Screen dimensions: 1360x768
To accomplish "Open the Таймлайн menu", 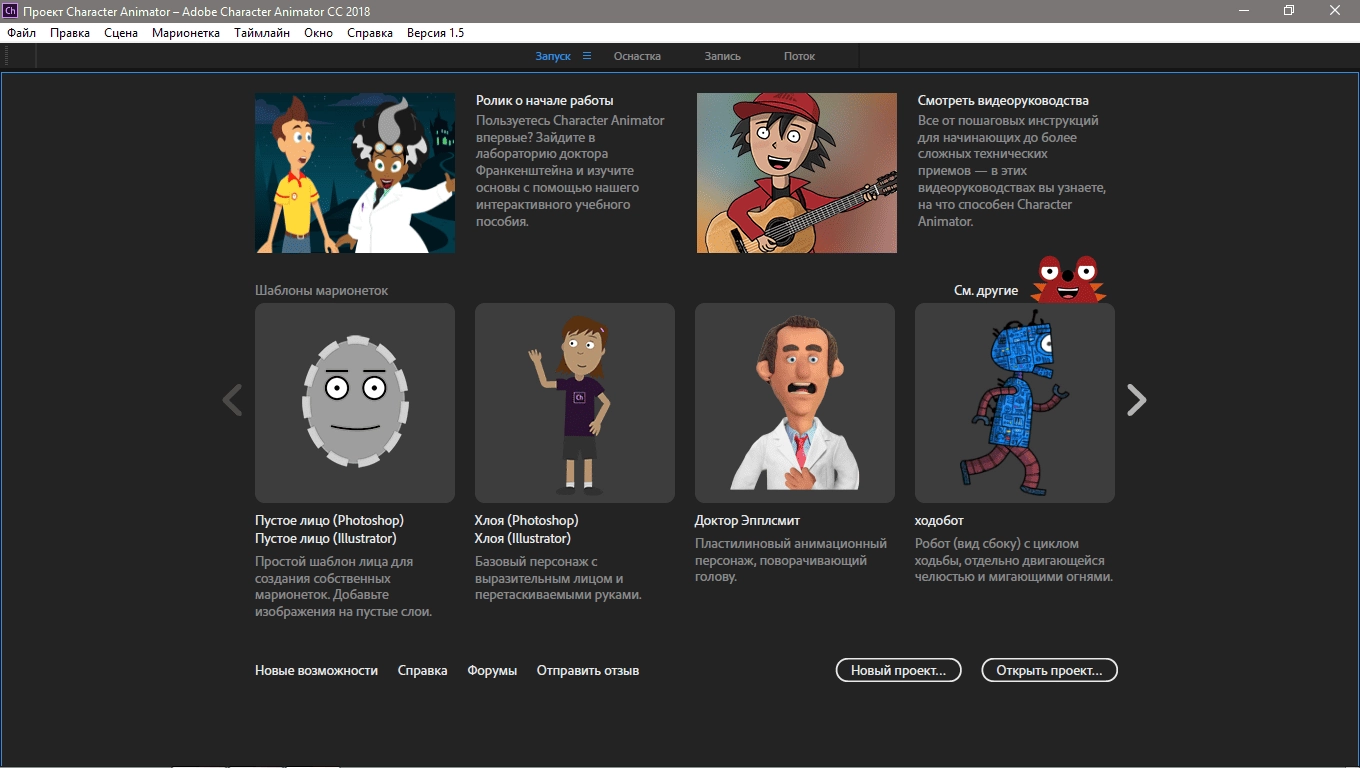I will click(262, 33).
